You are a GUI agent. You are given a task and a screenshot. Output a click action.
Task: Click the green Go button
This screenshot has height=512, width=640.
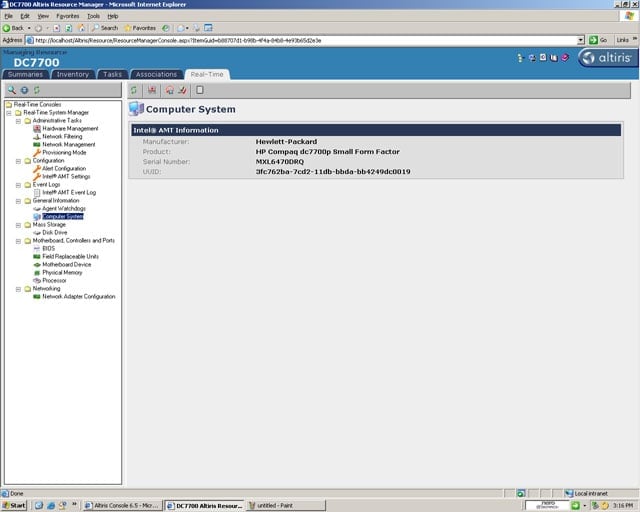coord(598,40)
